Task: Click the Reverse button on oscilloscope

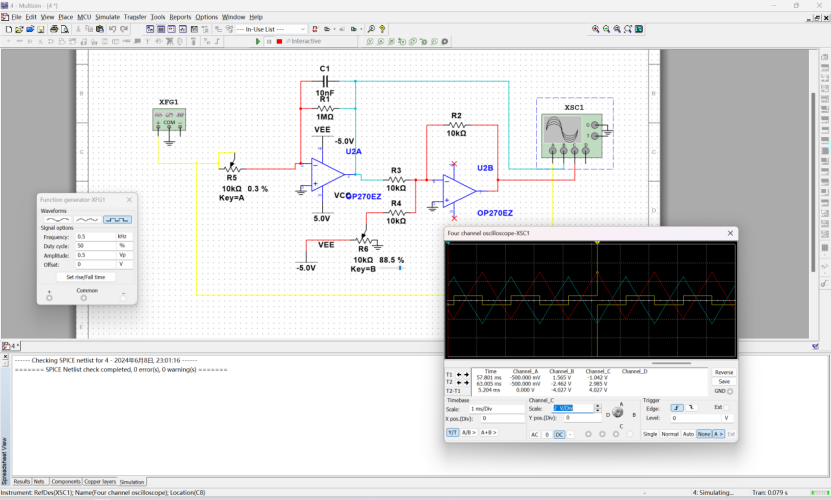Action: 724,372
